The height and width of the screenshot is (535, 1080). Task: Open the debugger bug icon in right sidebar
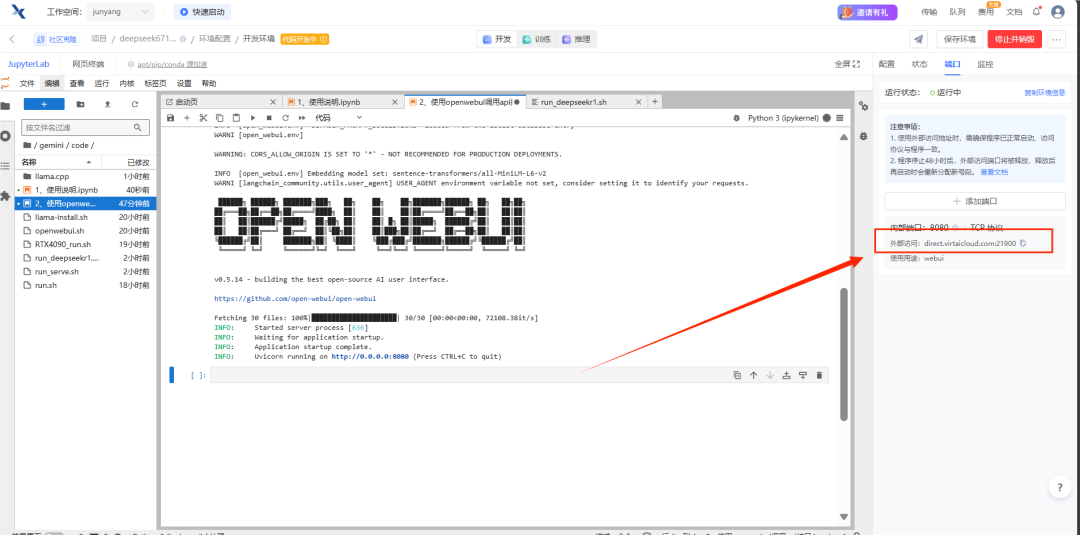coord(863,136)
